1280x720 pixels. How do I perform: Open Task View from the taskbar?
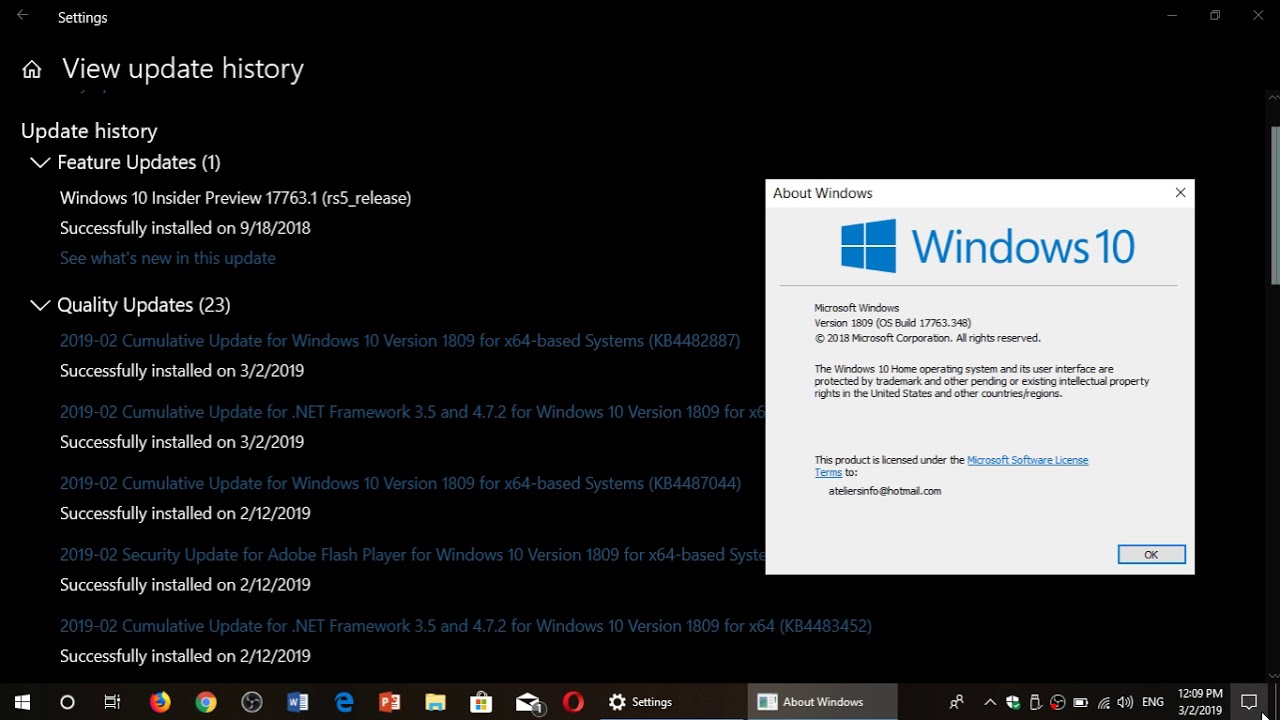pyautogui.click(x=112, y=702)
